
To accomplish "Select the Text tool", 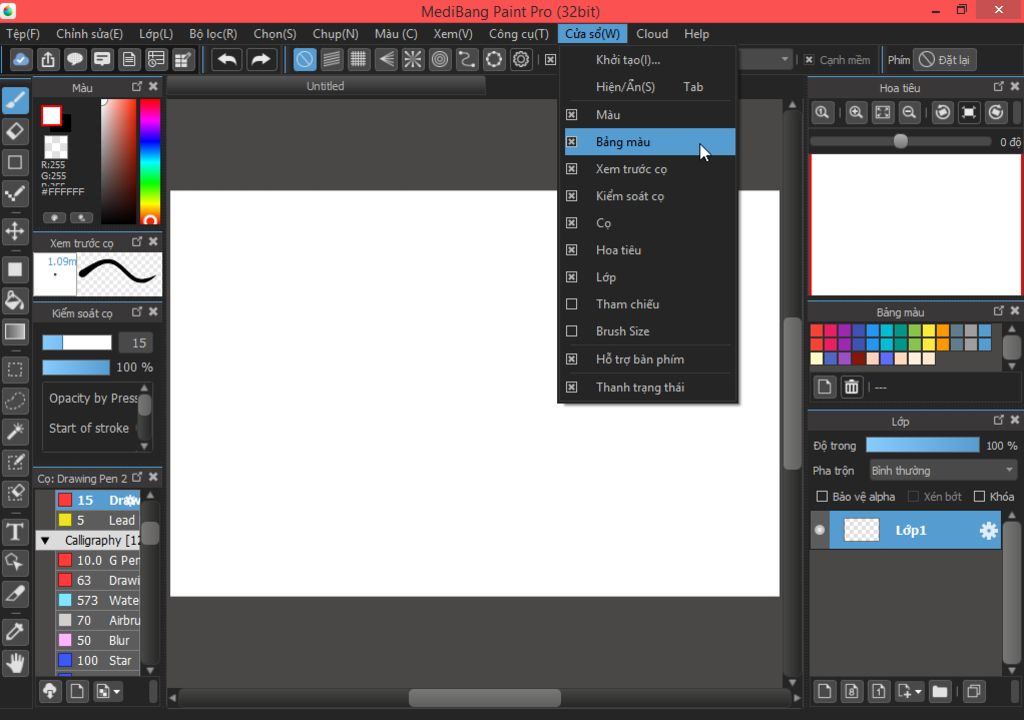I will coord(15,531).
